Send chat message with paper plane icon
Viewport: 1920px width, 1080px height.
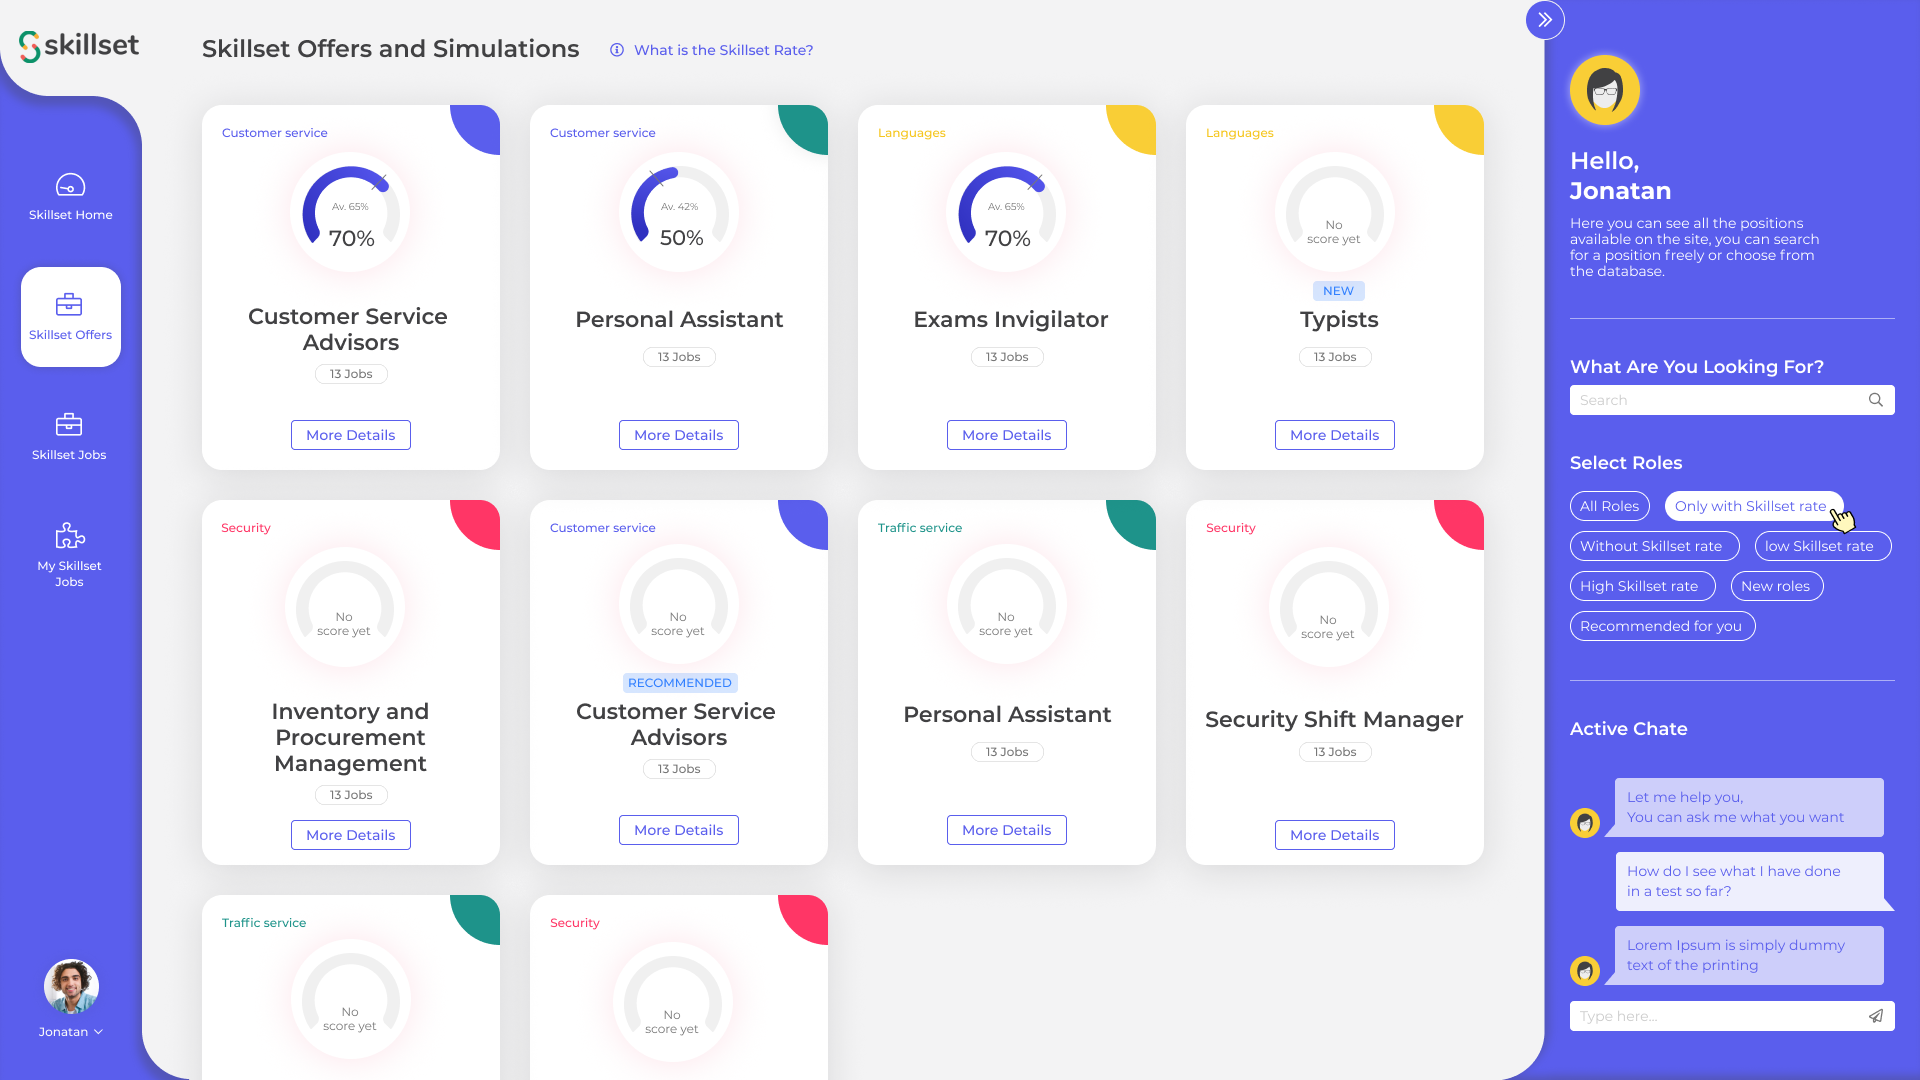(x=1876, y=1016)
